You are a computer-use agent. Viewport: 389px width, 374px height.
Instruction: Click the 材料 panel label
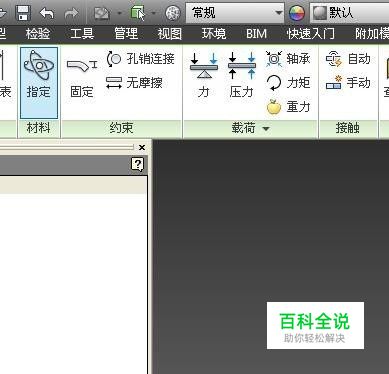39,128
